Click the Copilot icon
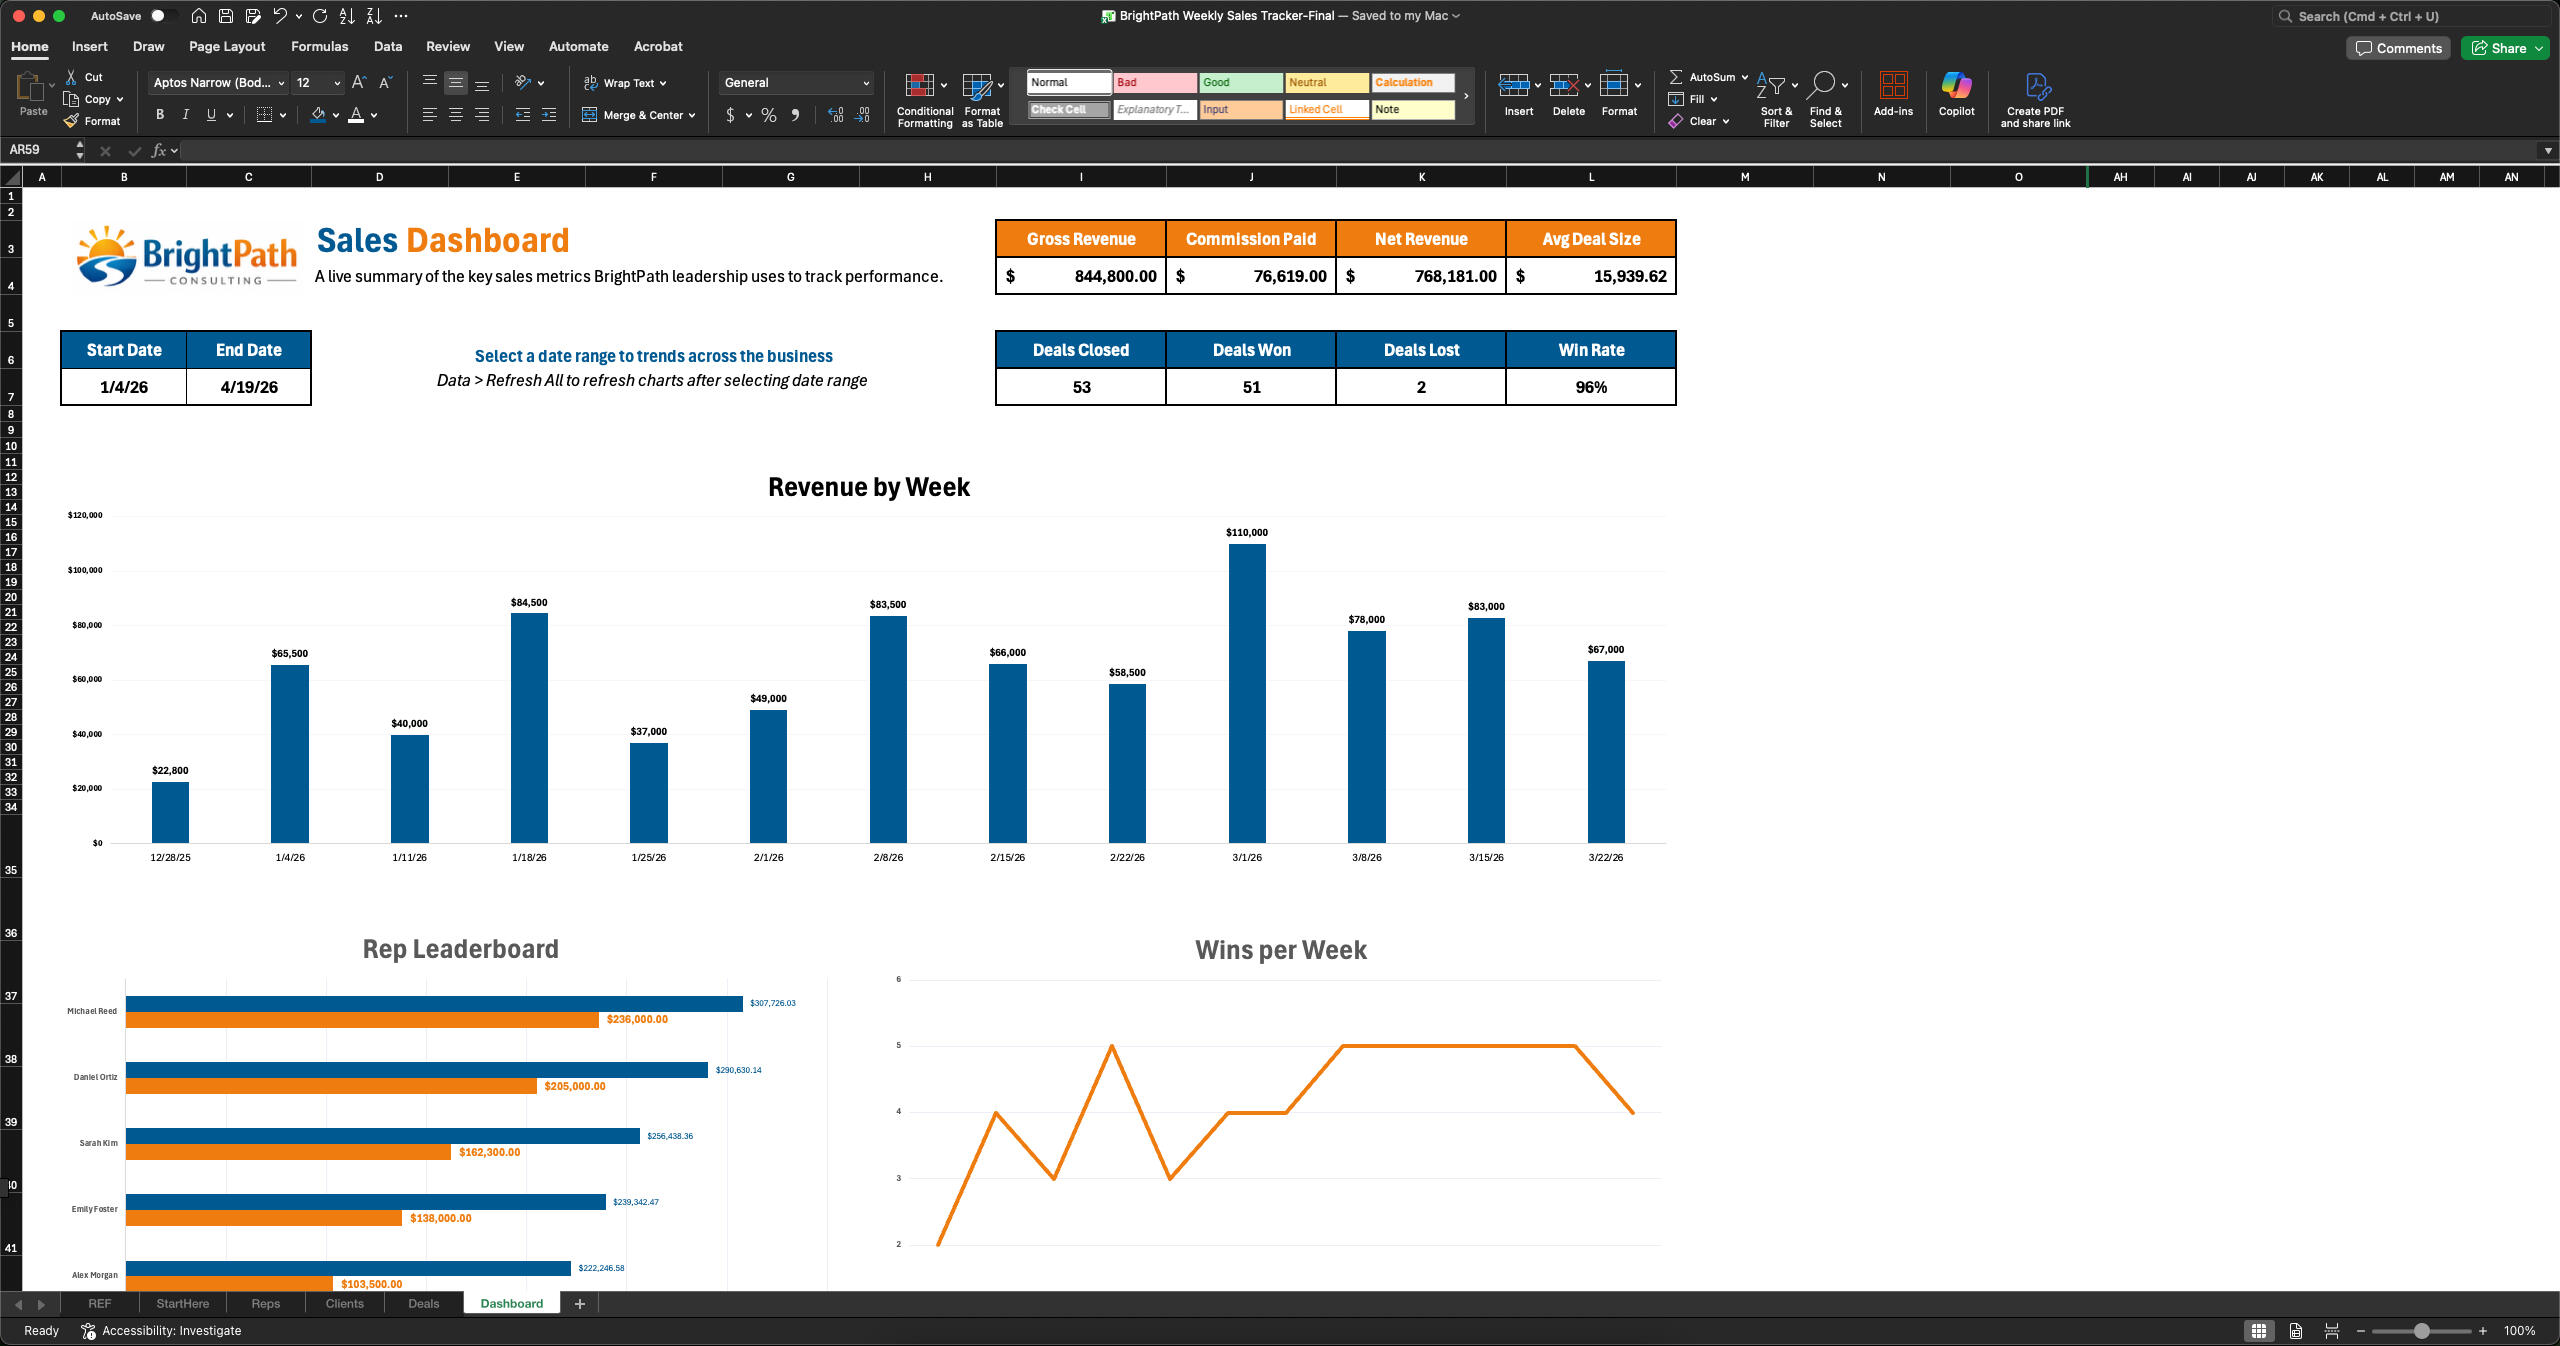The width and height of the screenshot is (2560, 1346). click(x=1955, y=87)
